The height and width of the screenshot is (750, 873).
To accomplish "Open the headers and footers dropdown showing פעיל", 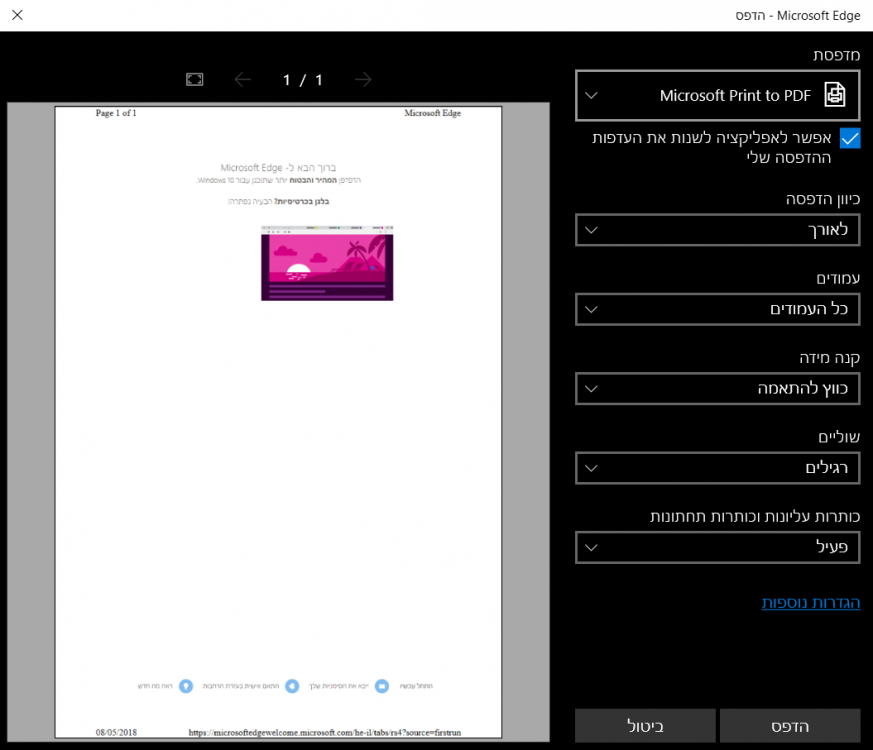I will coord(718,547).
